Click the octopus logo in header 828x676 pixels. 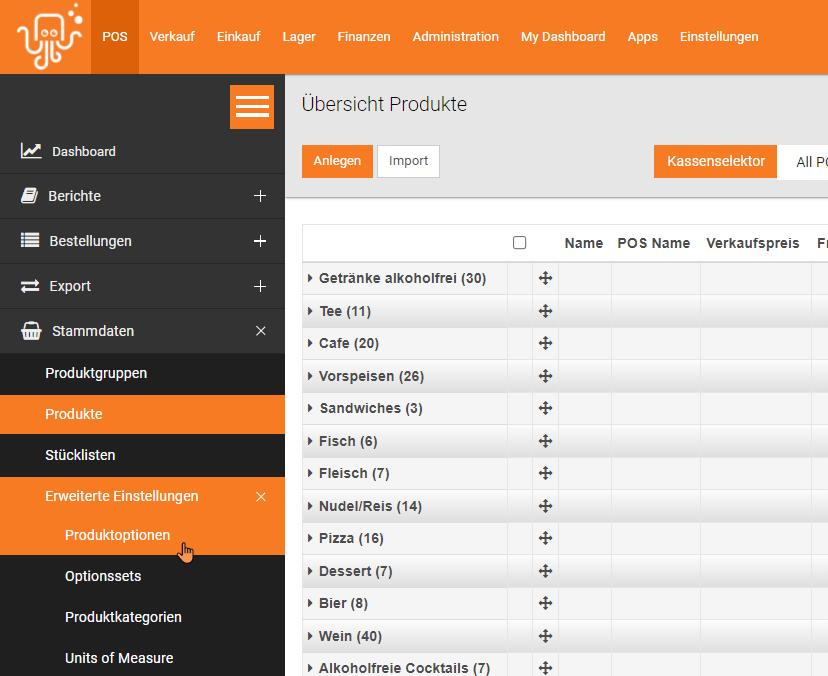50,36
